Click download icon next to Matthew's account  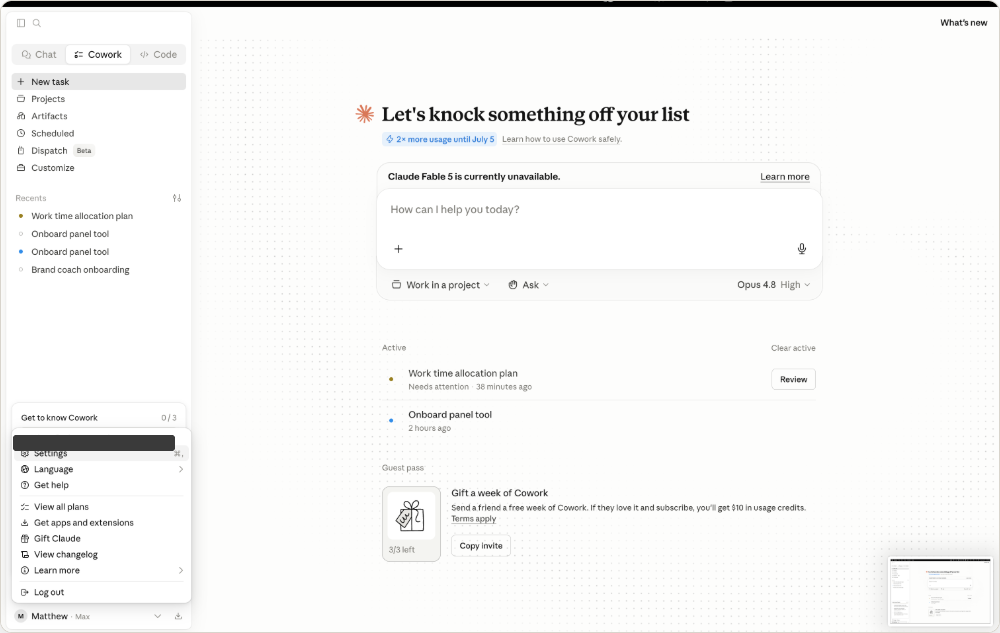[179, 616]
